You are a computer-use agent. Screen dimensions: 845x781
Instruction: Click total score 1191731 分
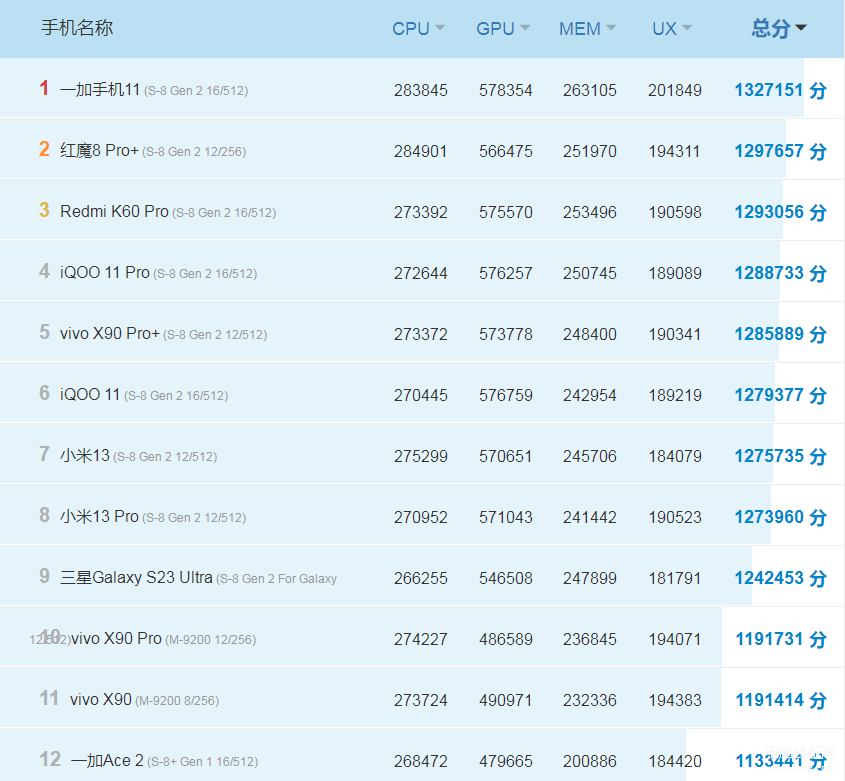[x=781, y=638]
